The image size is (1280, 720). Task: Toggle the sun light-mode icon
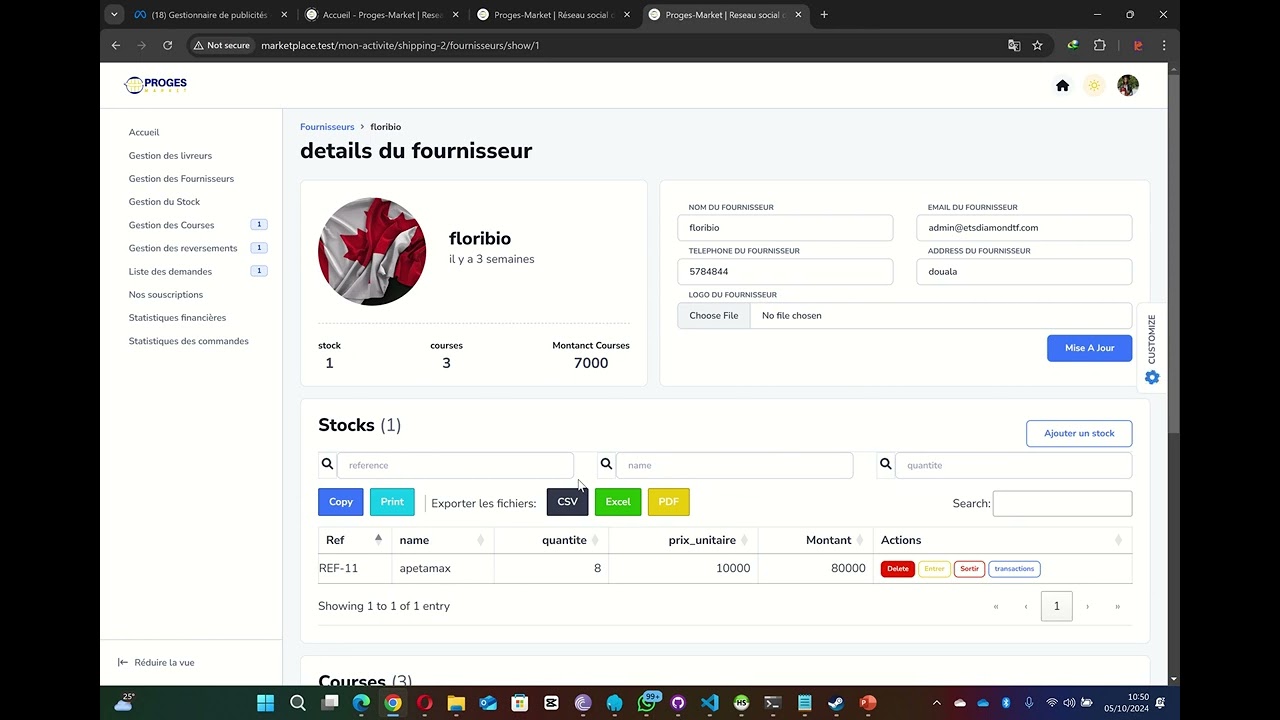[1094, 86]
